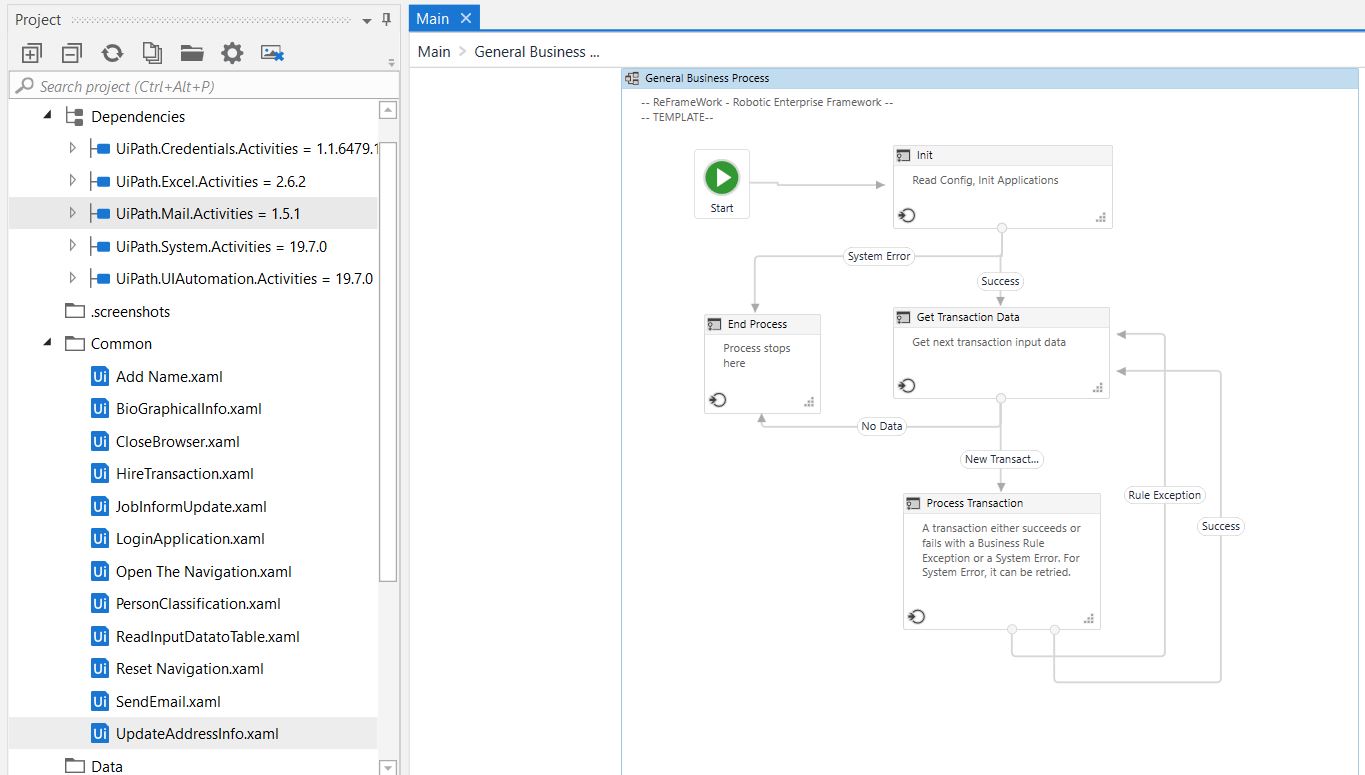Screen dimensions: 1365x775
Task: Select UpdateAddressInfo.xaml file
Action: click(197, 733)
